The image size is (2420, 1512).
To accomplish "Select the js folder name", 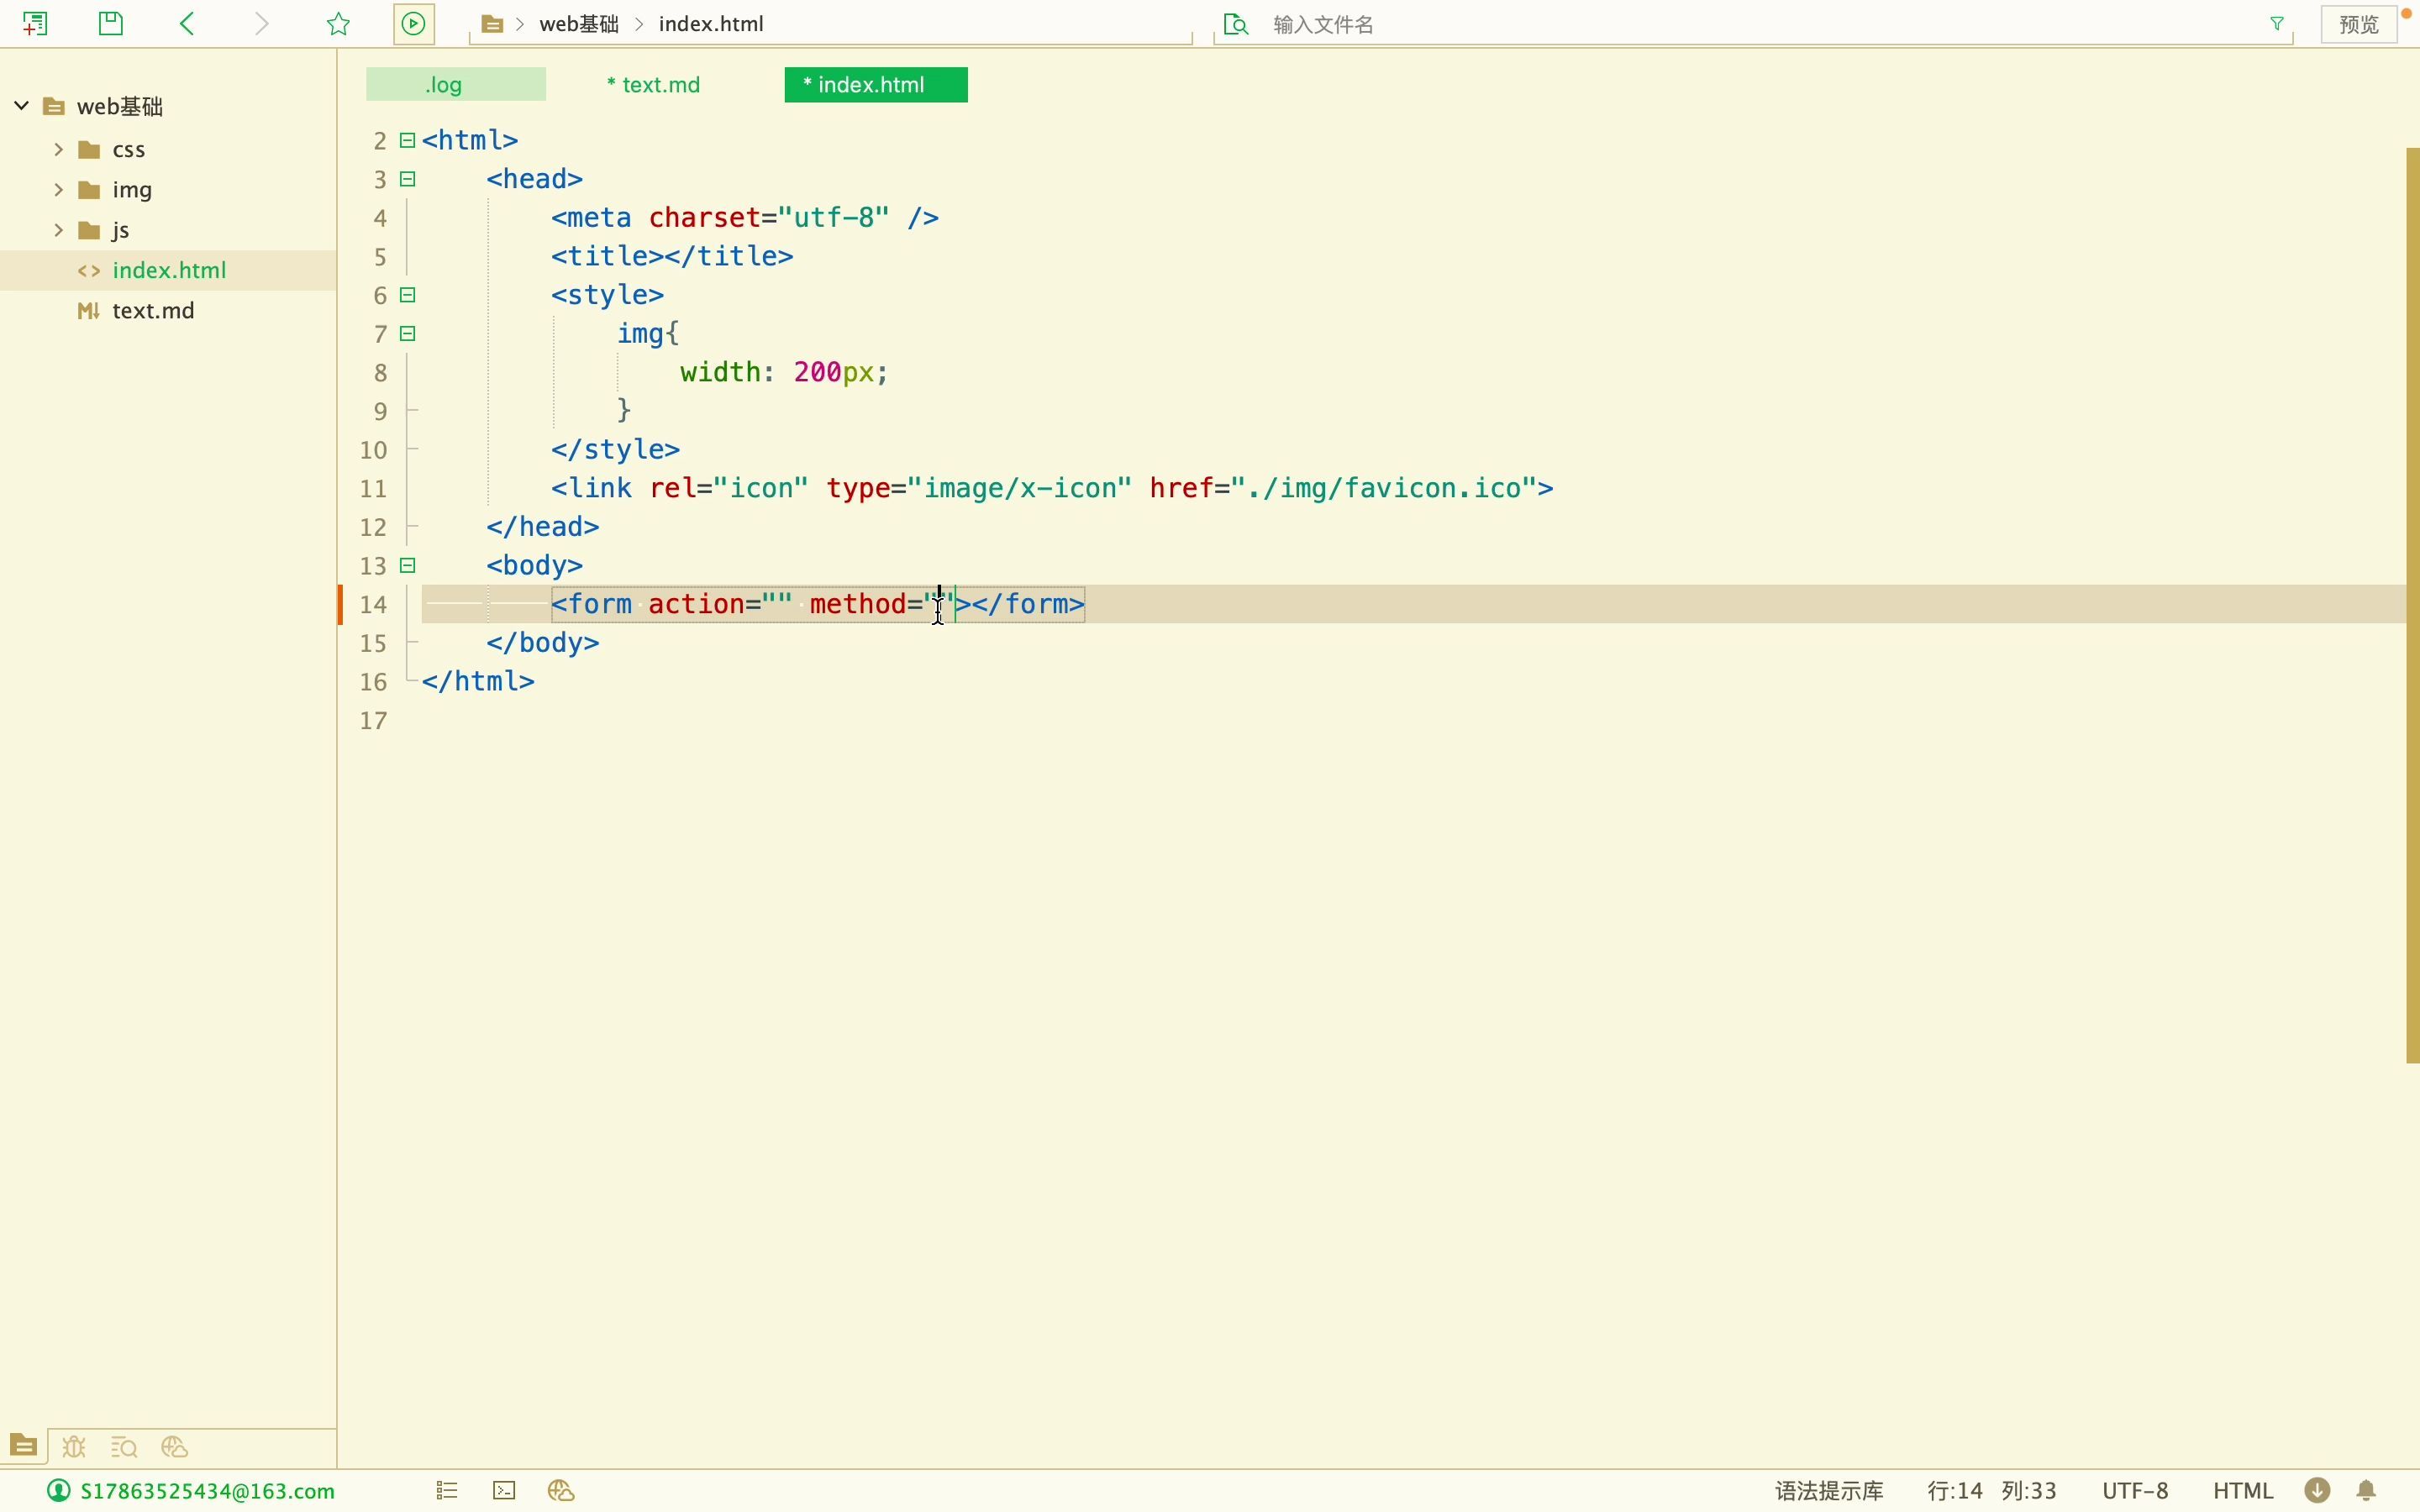I will tap(120, 231).
